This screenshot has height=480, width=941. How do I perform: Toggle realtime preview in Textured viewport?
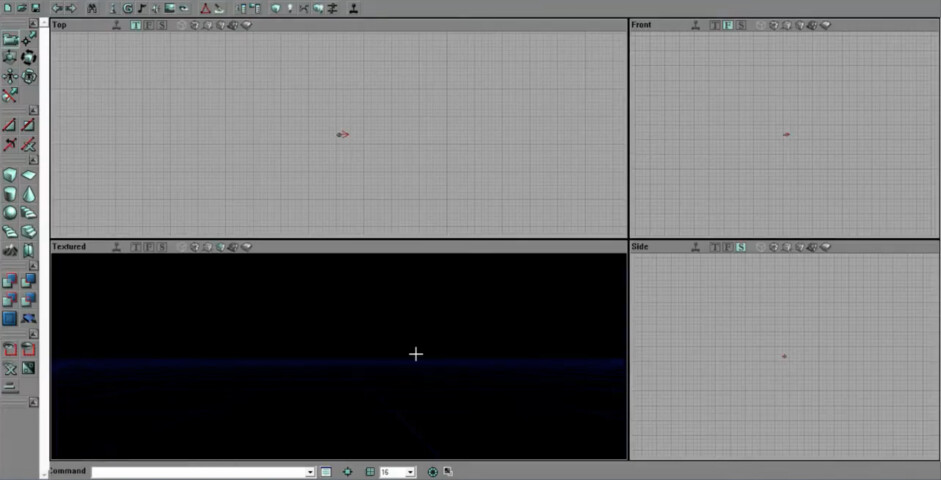117,247
